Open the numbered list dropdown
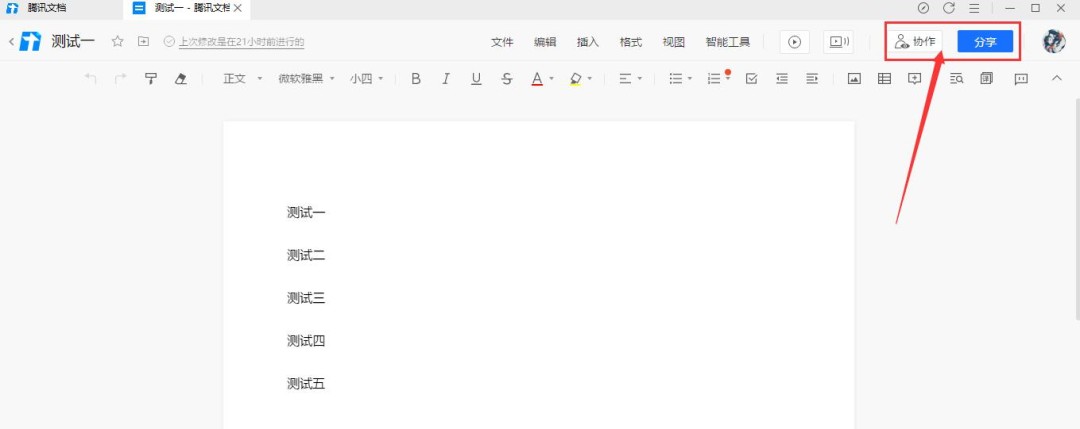Image resolution: width=1080 pixels, height=429 pixels. (x=718, y=79)
